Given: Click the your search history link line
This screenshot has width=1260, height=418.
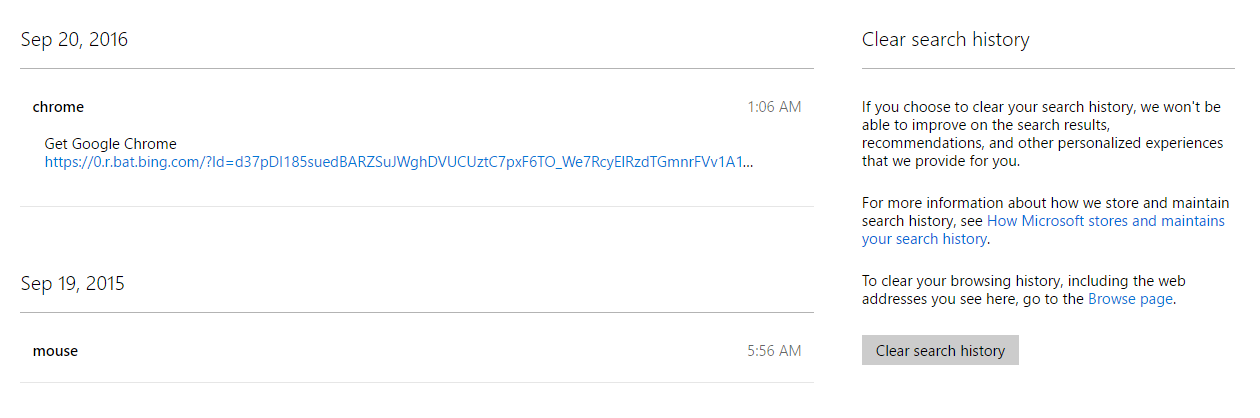Looking at the screenshot, I should coord(924,239).
